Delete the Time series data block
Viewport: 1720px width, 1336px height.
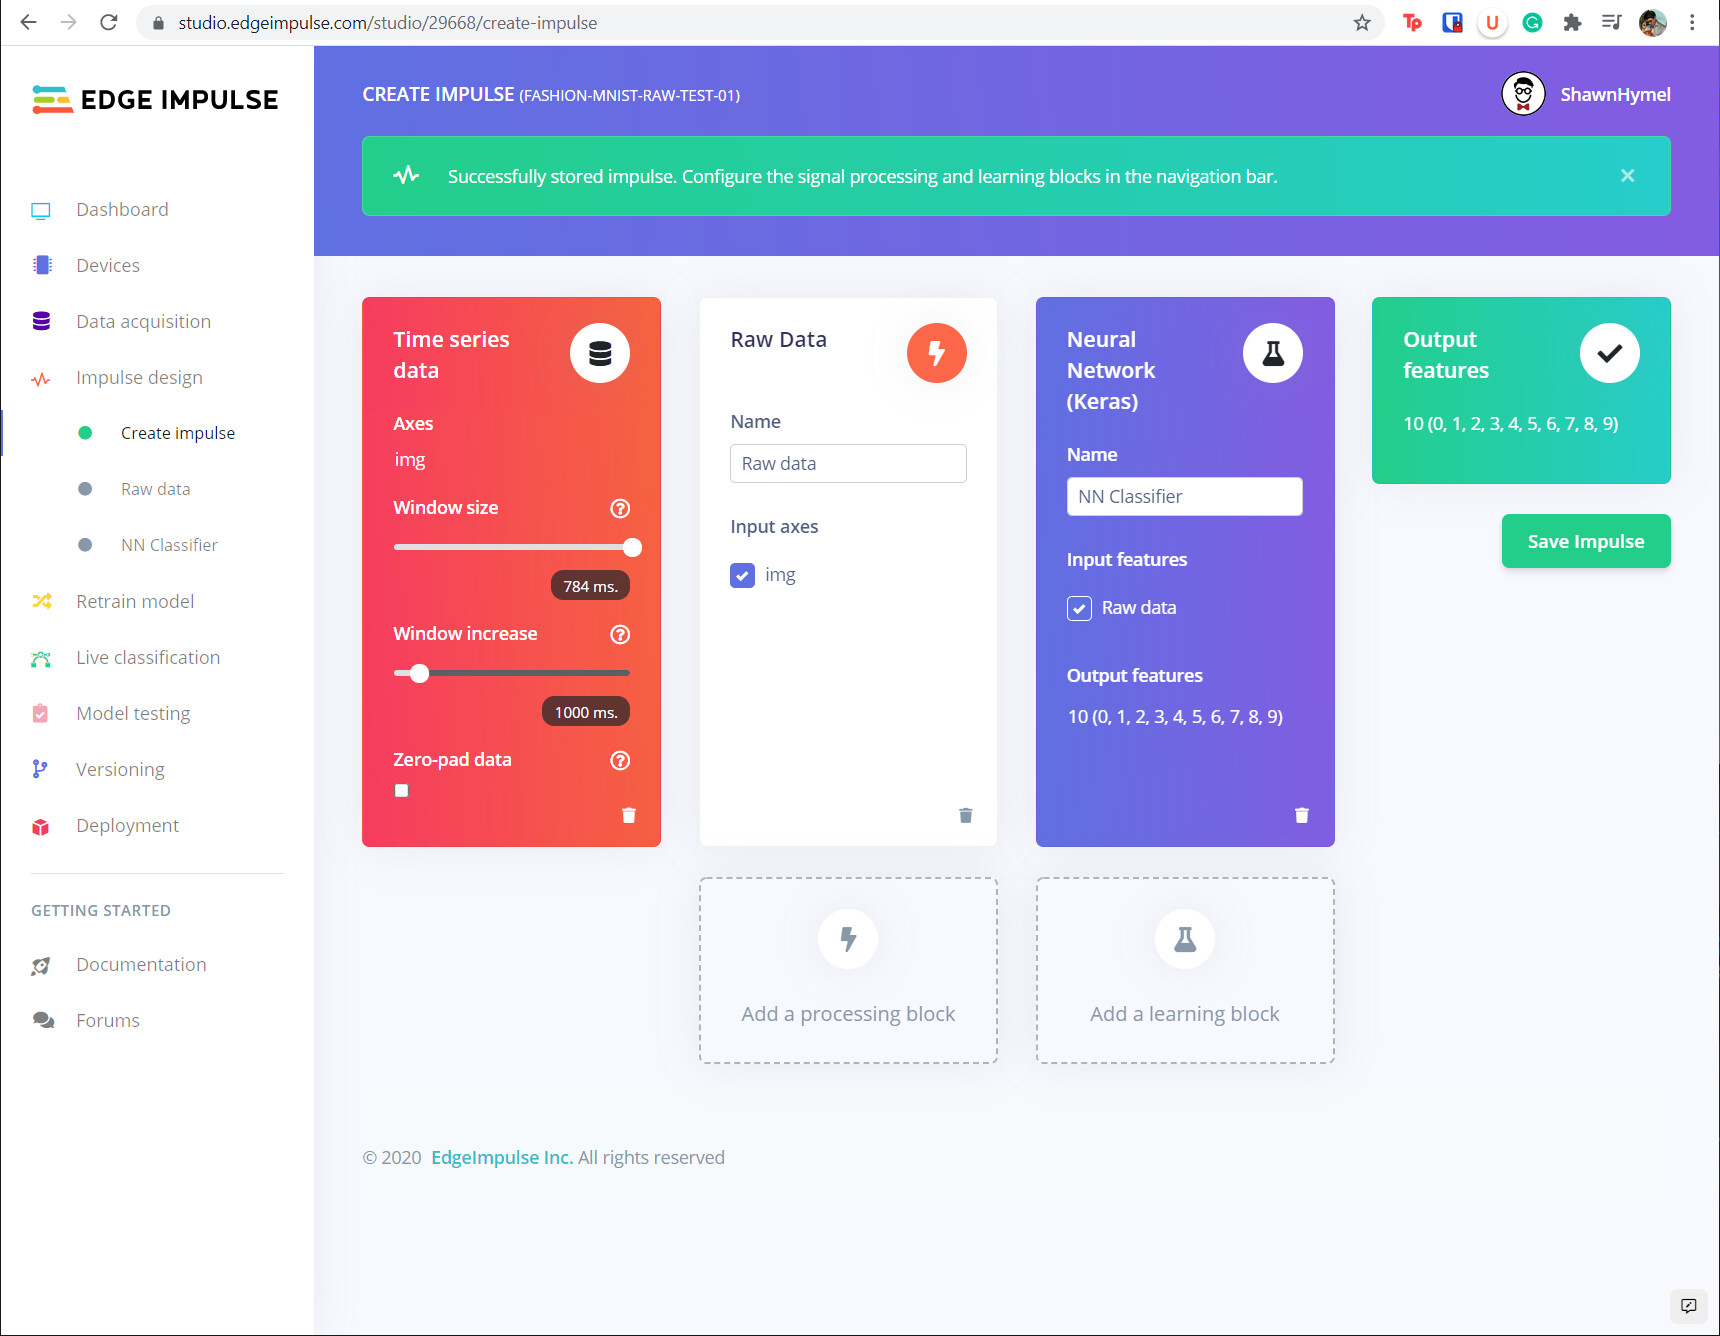[629, 815]
